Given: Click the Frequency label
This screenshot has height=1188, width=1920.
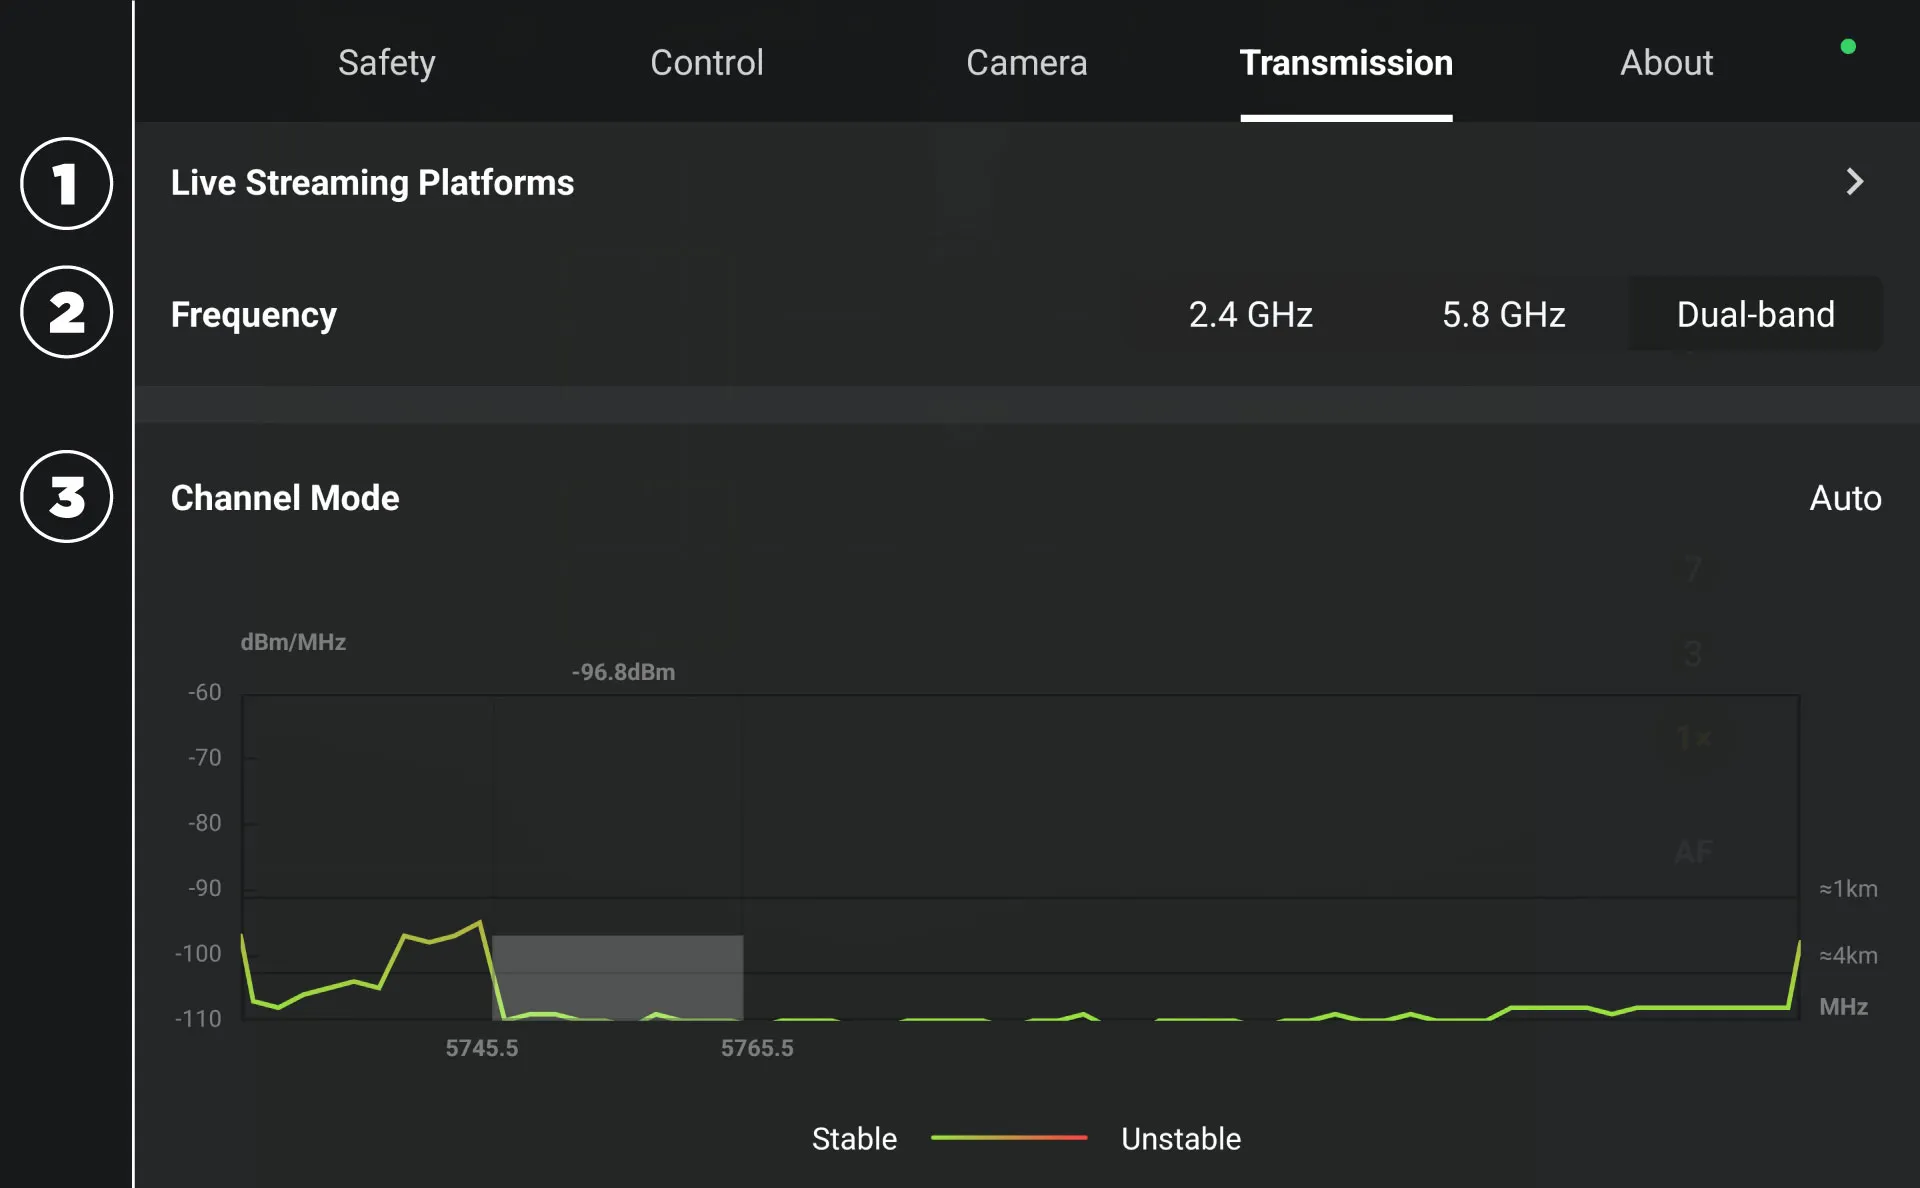Looking at the screenshot, I should coord(253,314).
